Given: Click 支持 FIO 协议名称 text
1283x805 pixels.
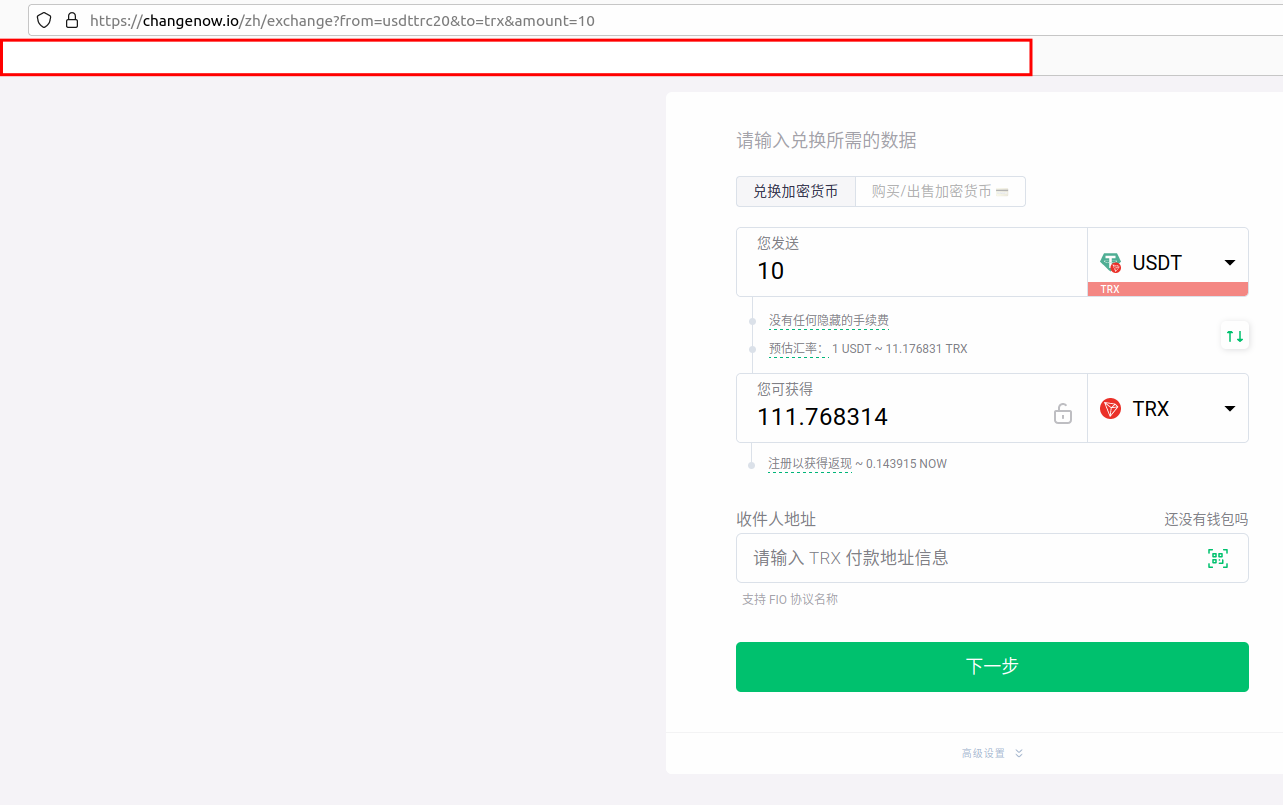Looking at the screenshot, I should coord(790,600).
